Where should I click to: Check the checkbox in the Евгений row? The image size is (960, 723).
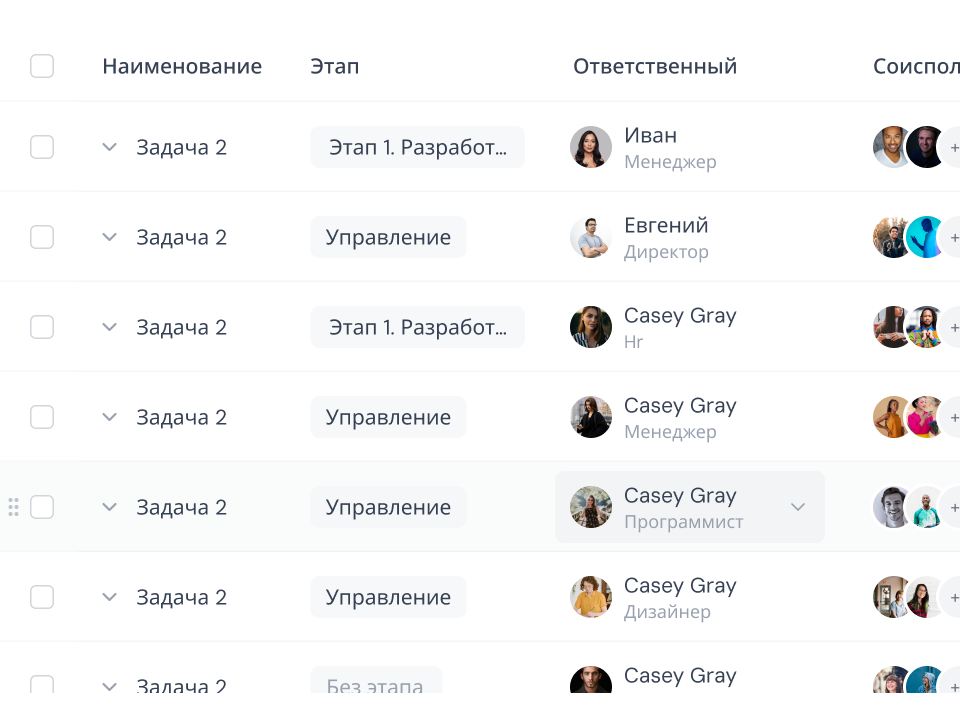point(41,237)
